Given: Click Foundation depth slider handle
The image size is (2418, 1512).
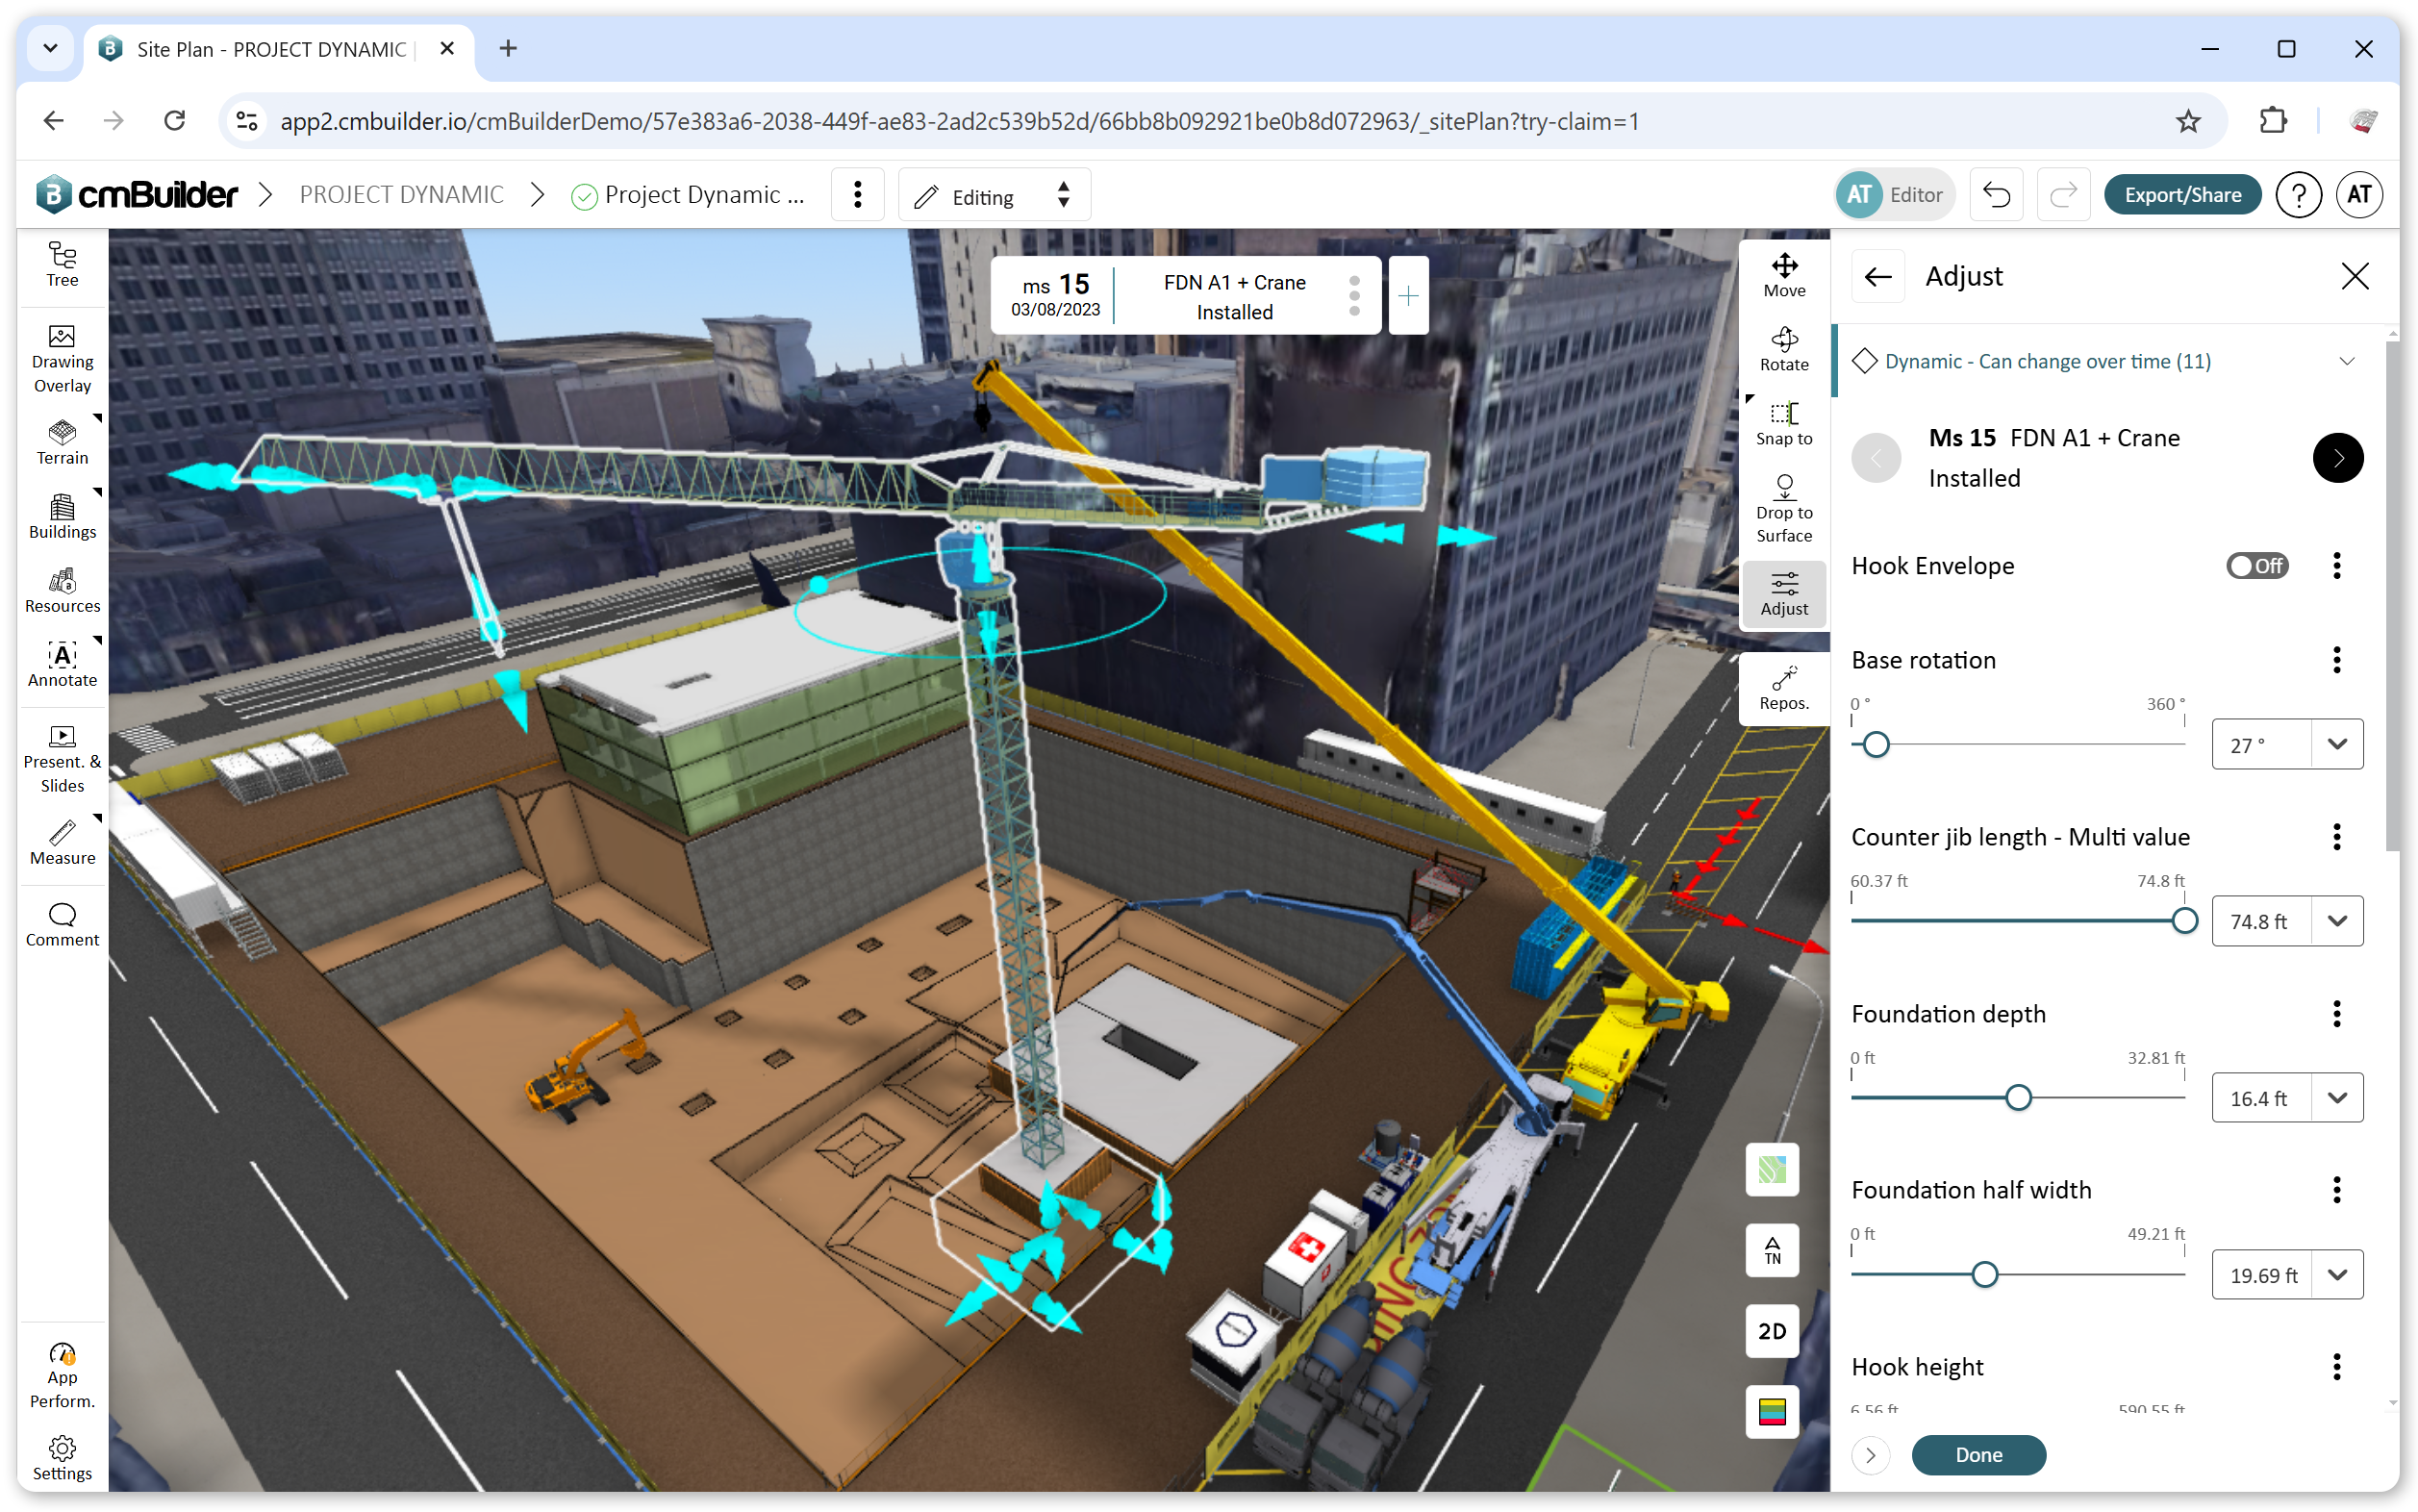Looking at the screenshot, I should pyautogui.click(x=2018, y=1098).
